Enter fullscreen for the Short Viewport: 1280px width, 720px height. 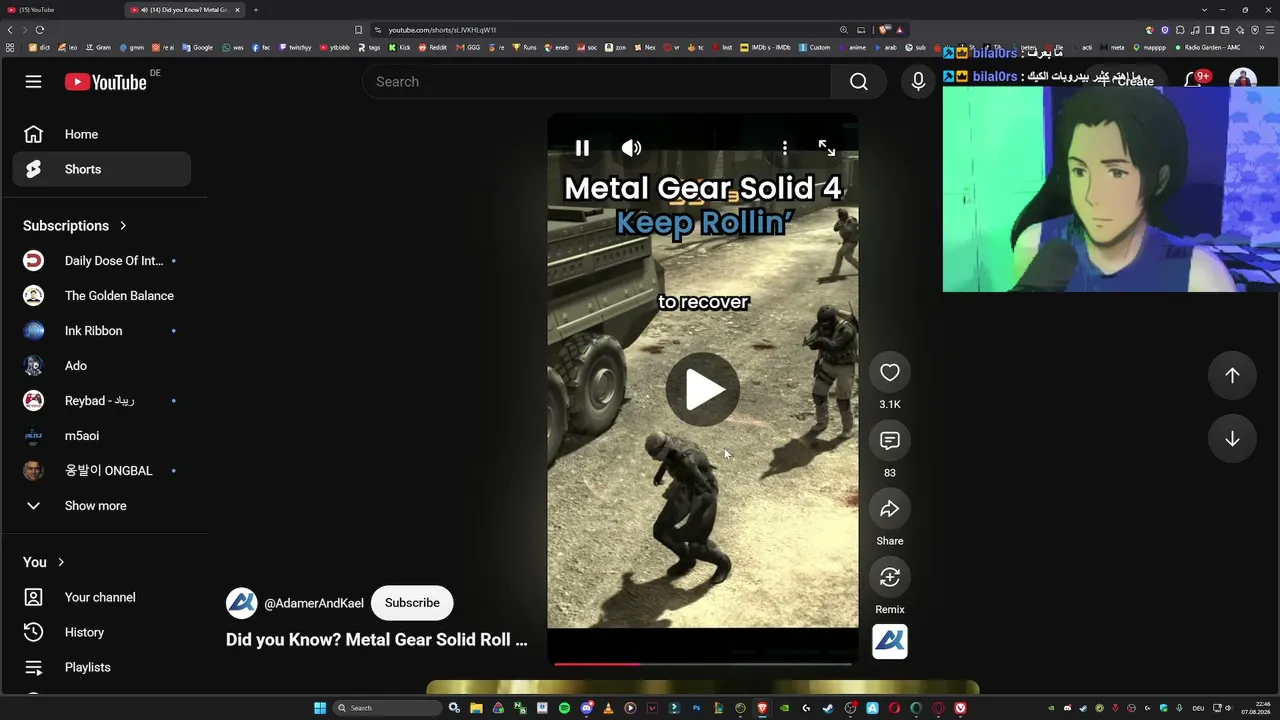point(827,148)
